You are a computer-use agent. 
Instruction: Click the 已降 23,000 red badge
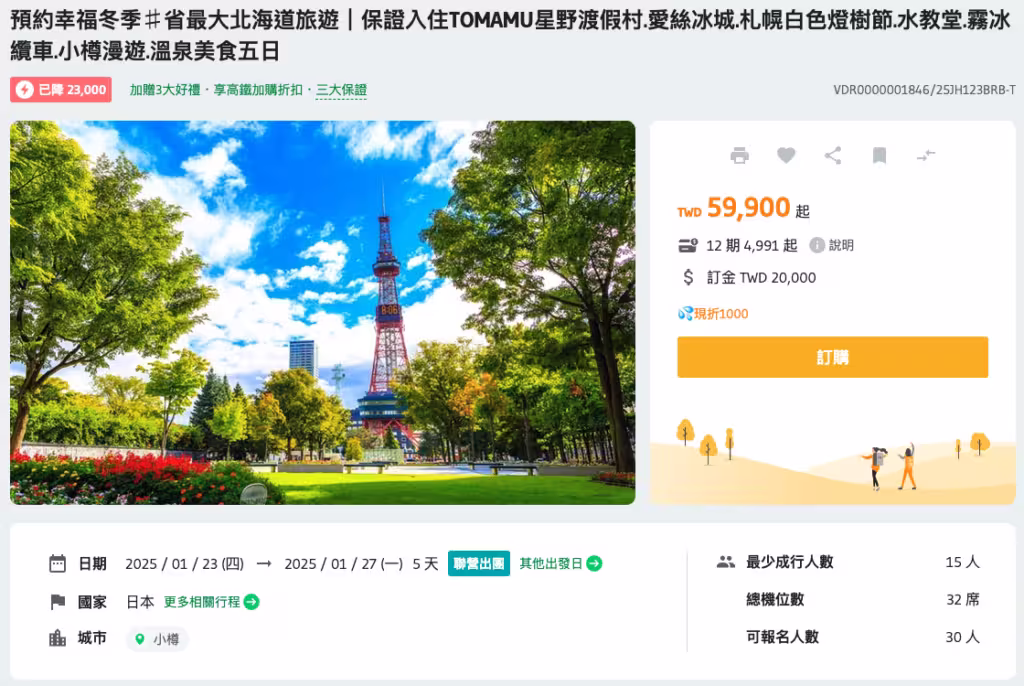tap(61, 90)
